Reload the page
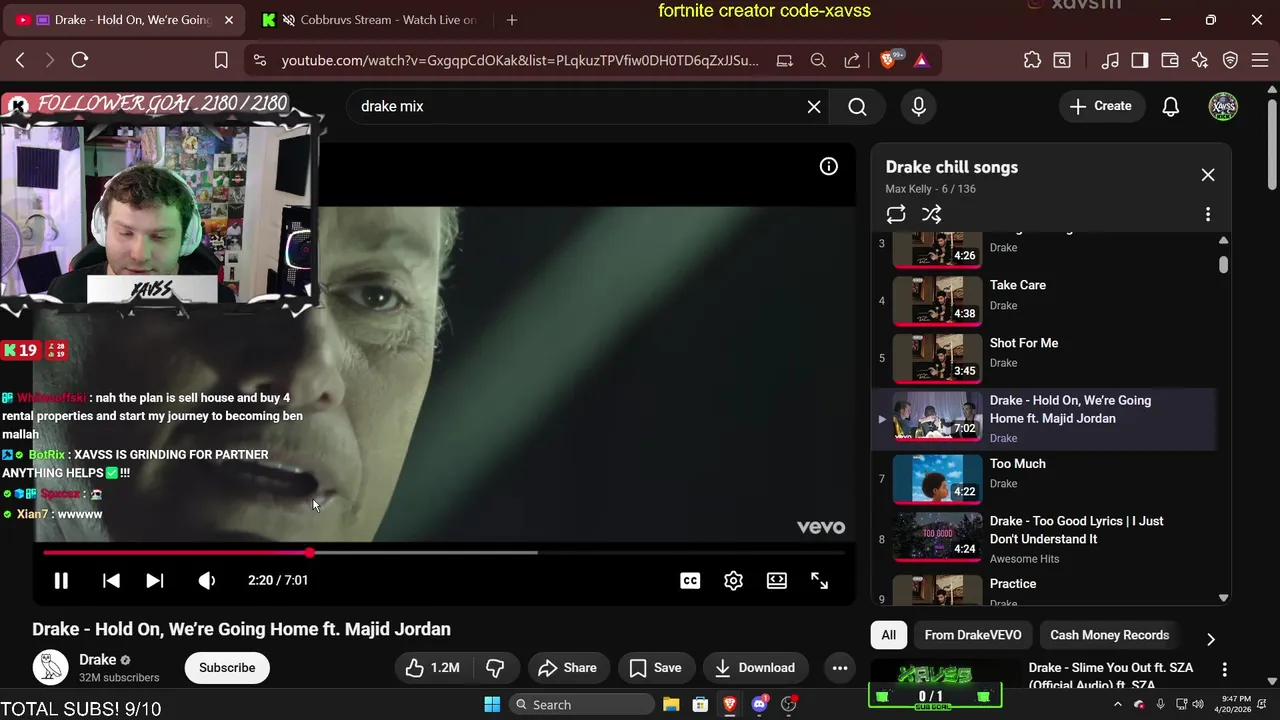Image resolution: width=1280 pixels, height=720 pixels. coord(80,60)
